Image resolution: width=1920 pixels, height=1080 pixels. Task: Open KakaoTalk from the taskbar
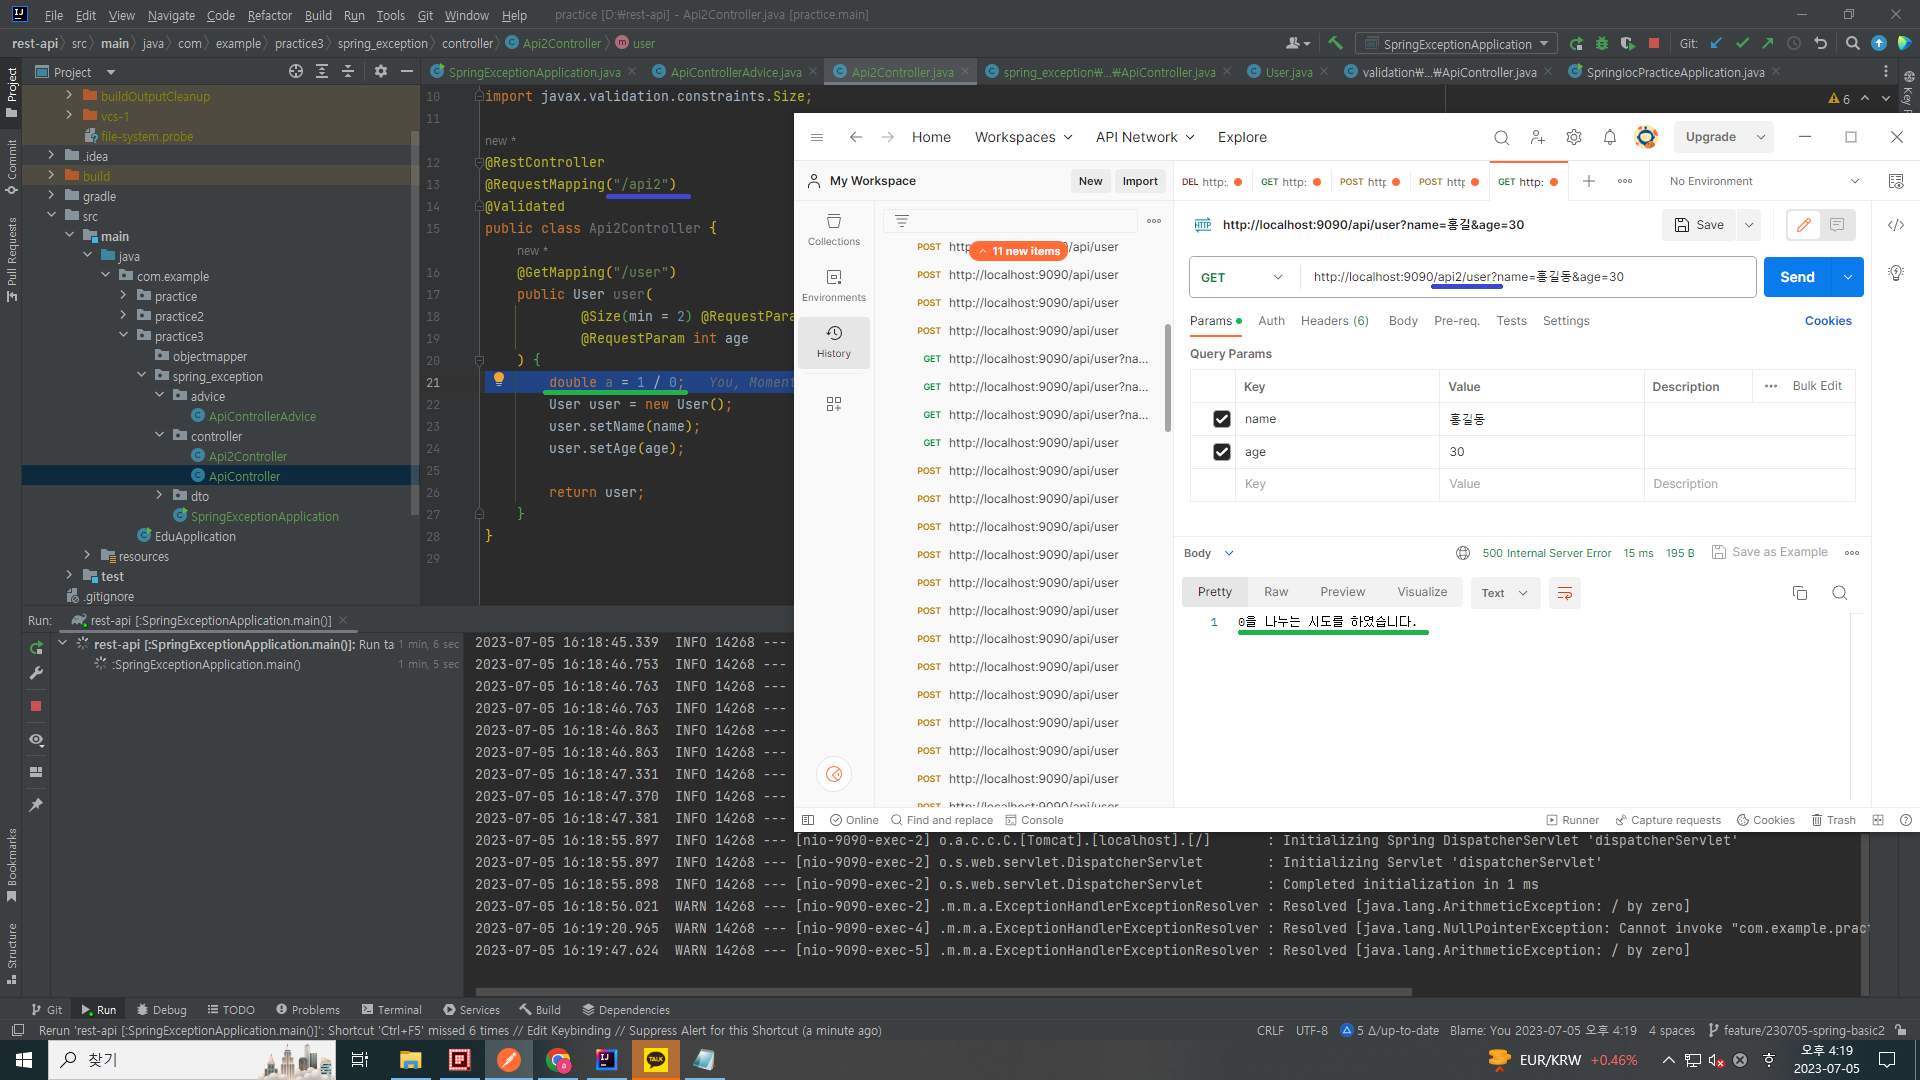(655, 1059)
